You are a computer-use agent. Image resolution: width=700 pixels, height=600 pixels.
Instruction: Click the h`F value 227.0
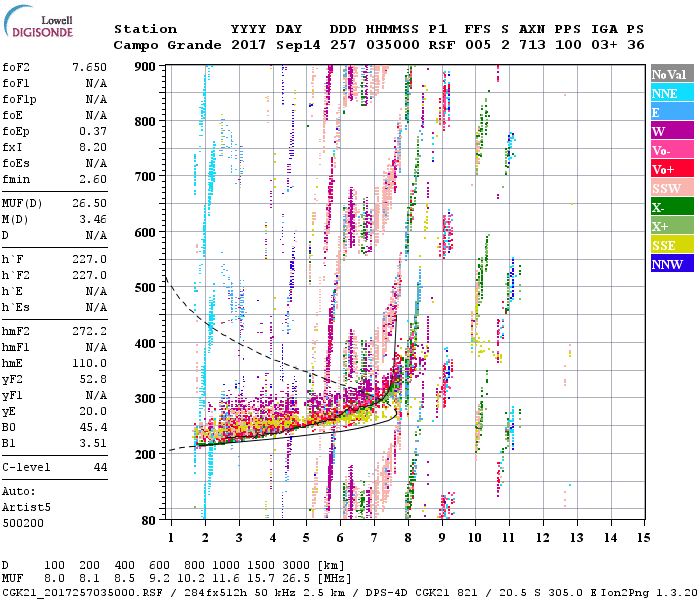89,259
